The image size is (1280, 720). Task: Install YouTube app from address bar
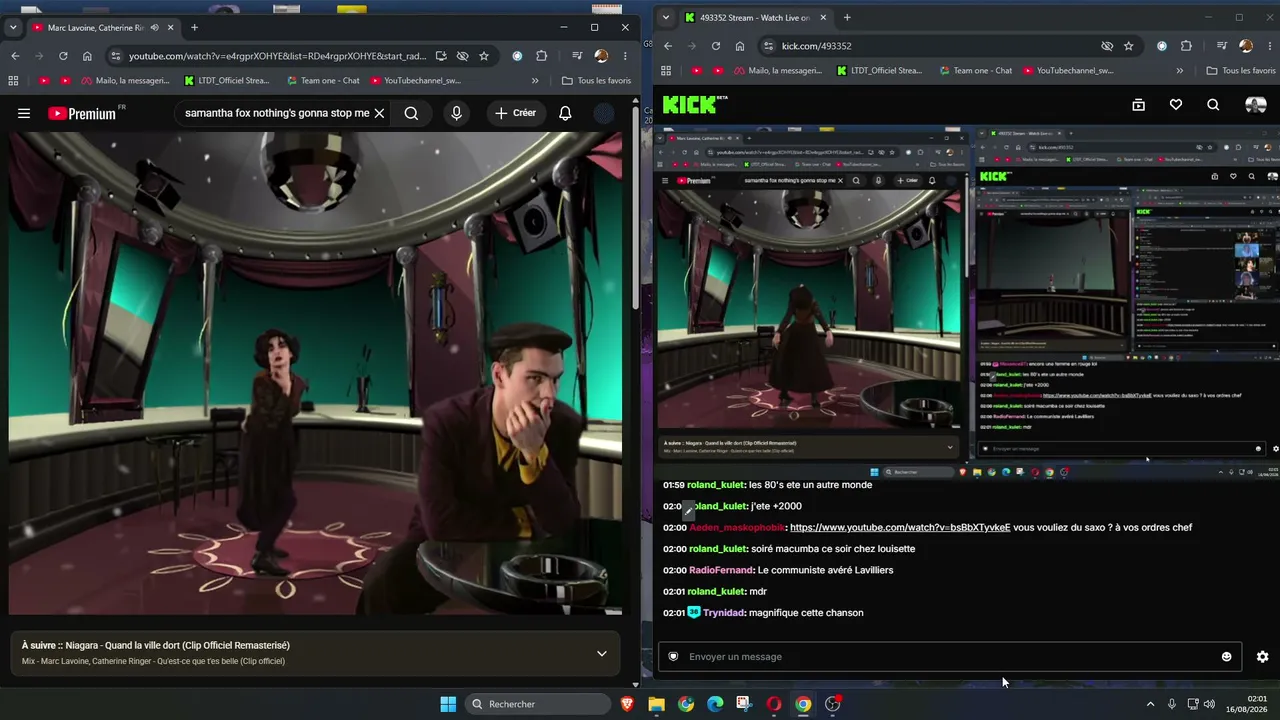click(x=441, y=56)
